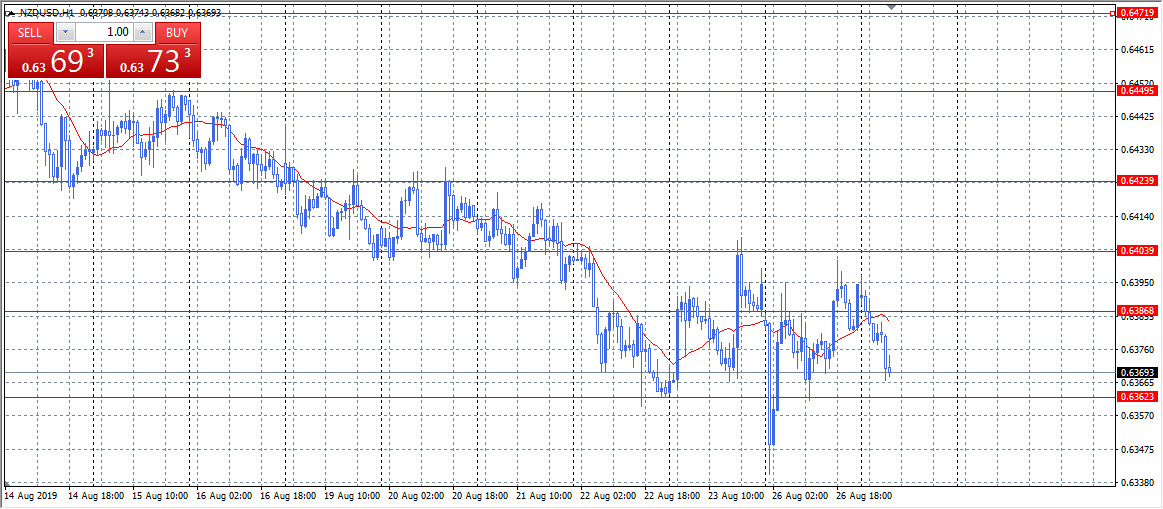Select the 0.64495 horizontal line label
This screenshot has width=1163, height=509.
1136,91
